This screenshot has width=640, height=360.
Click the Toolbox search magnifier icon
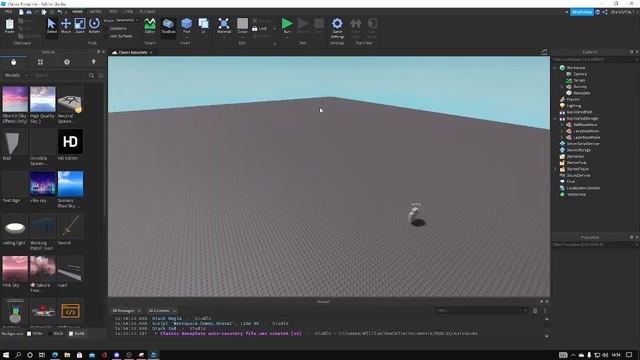point(91,76)
